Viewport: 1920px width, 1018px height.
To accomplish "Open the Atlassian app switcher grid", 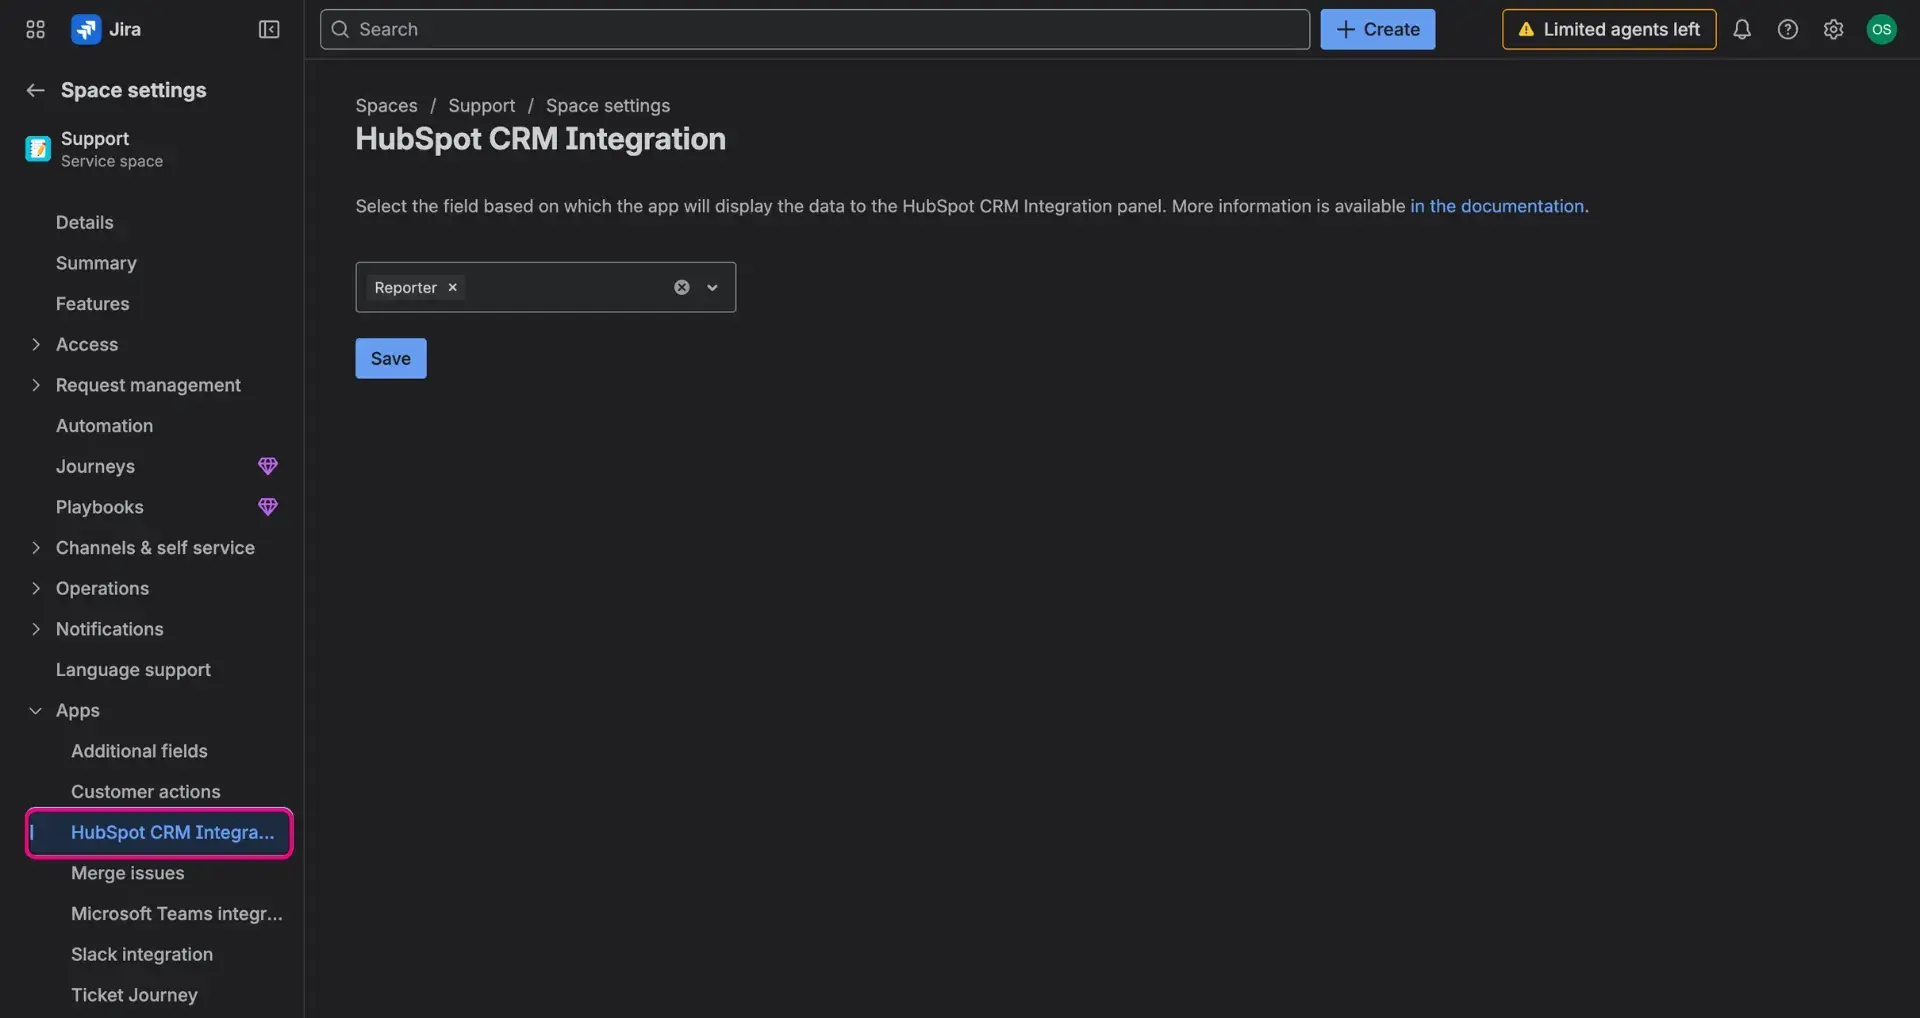I will coord(34,29).
